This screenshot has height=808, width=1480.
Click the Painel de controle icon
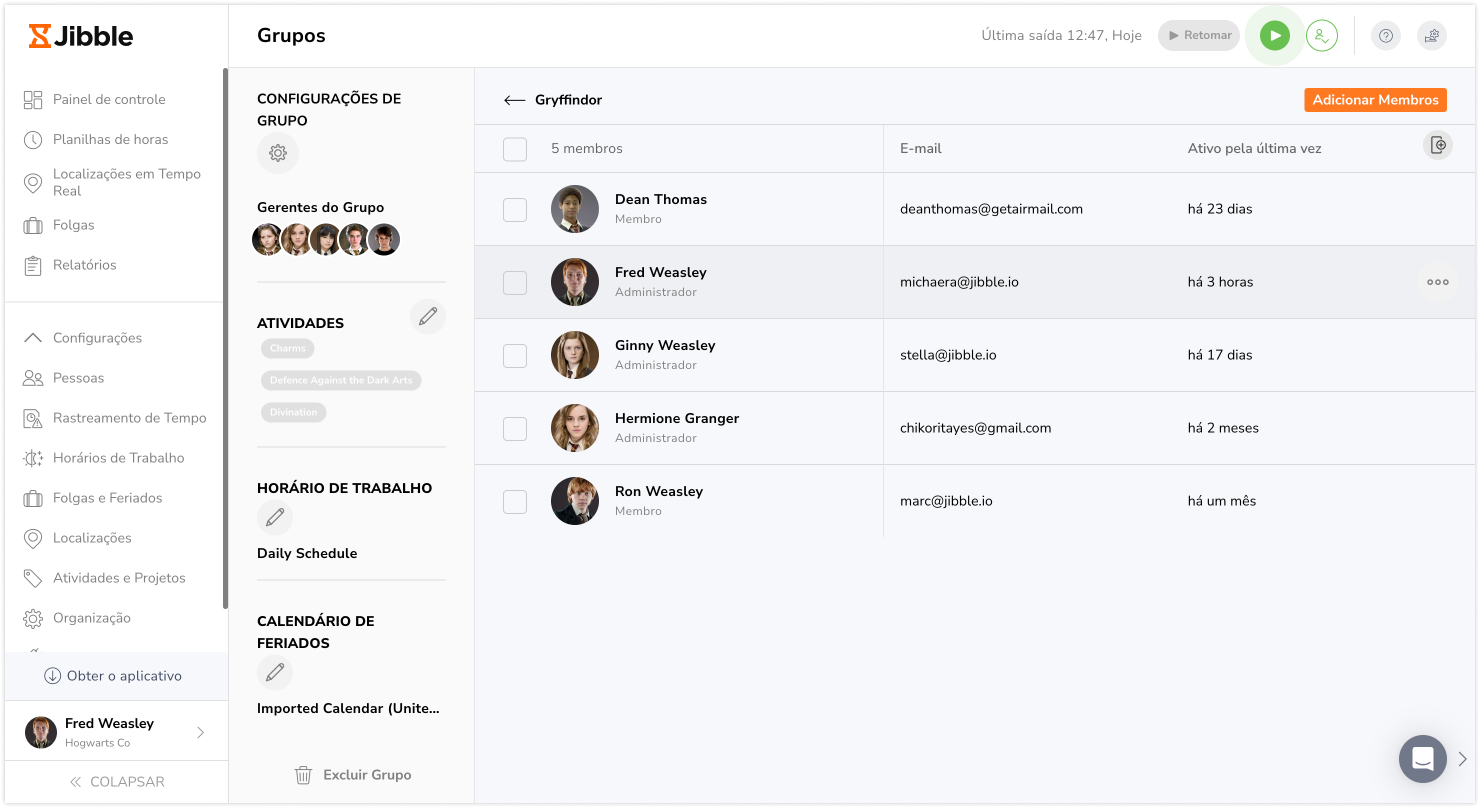point(33,100)
